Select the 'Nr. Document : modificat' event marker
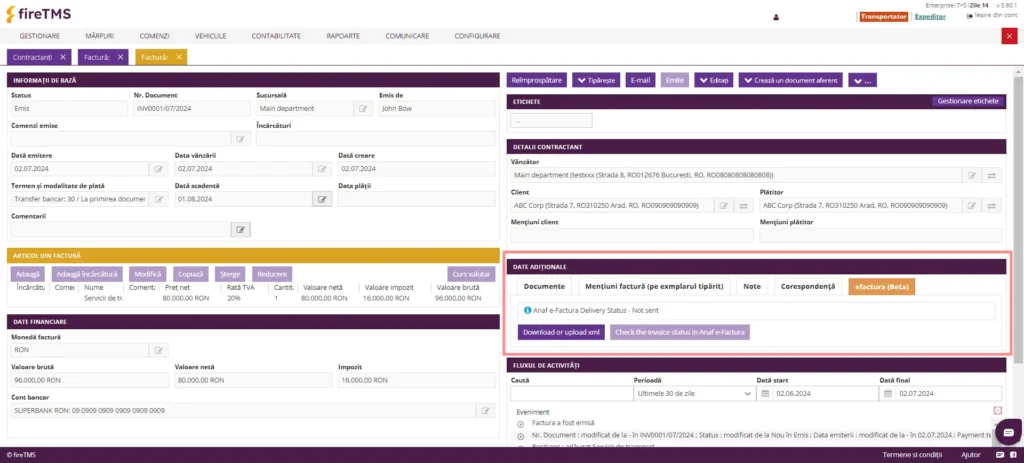 520,437
